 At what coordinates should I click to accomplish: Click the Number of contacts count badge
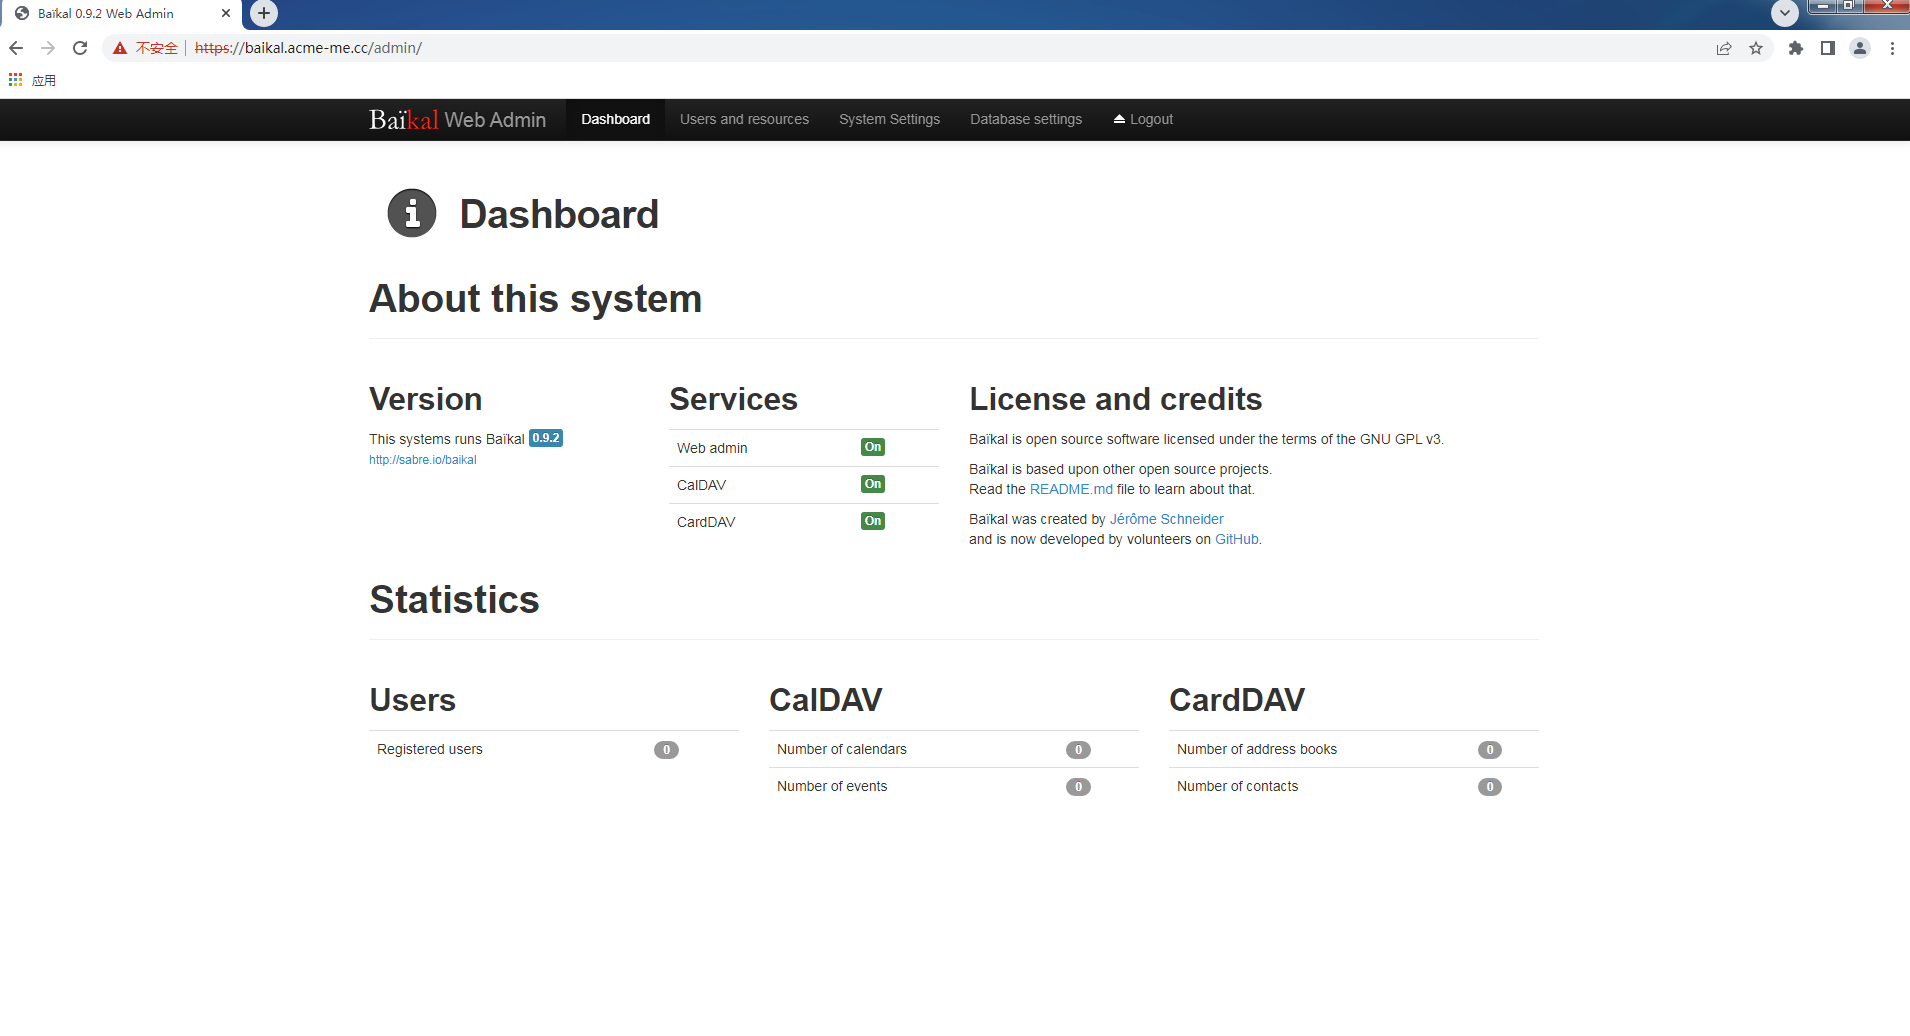coord(1490,787)
